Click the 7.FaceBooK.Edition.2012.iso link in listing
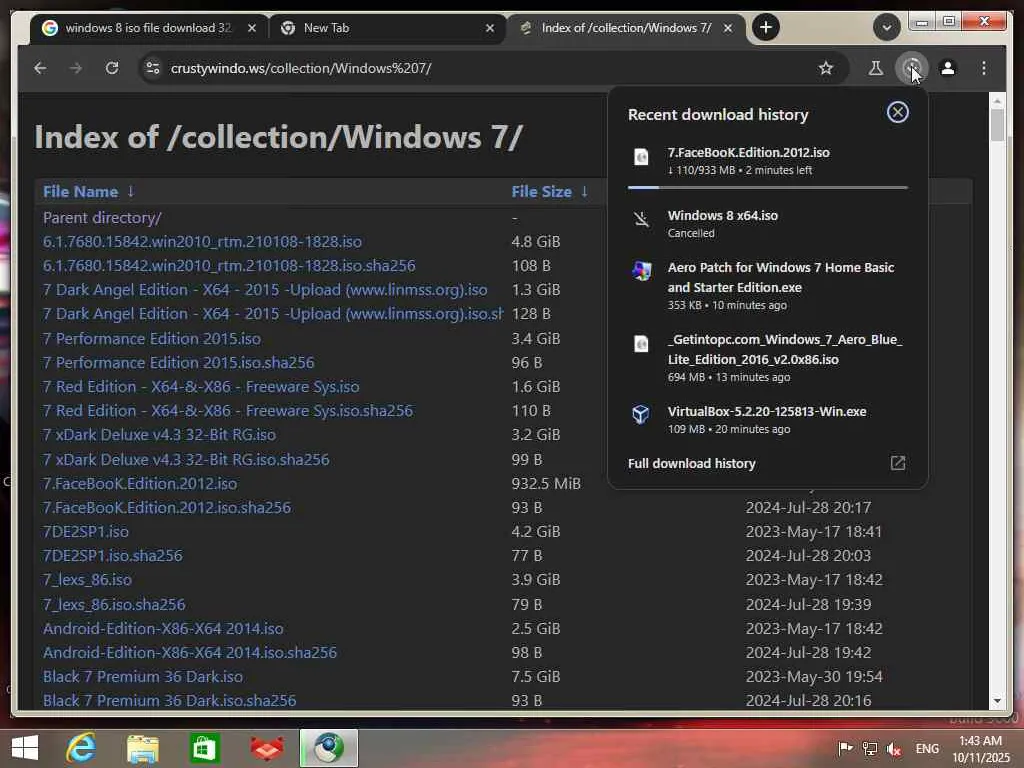 point(140,483)
